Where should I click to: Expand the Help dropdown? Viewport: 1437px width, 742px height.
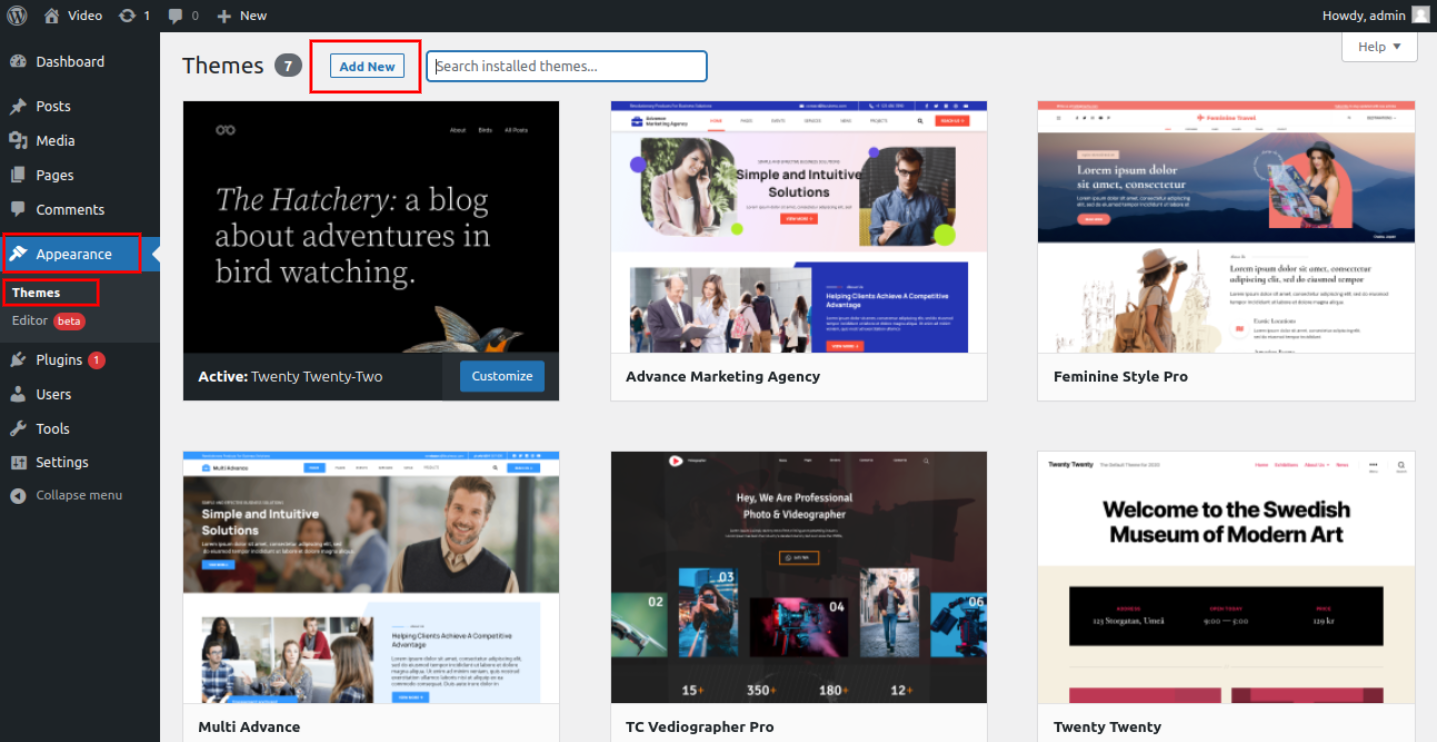point(1379,47)
